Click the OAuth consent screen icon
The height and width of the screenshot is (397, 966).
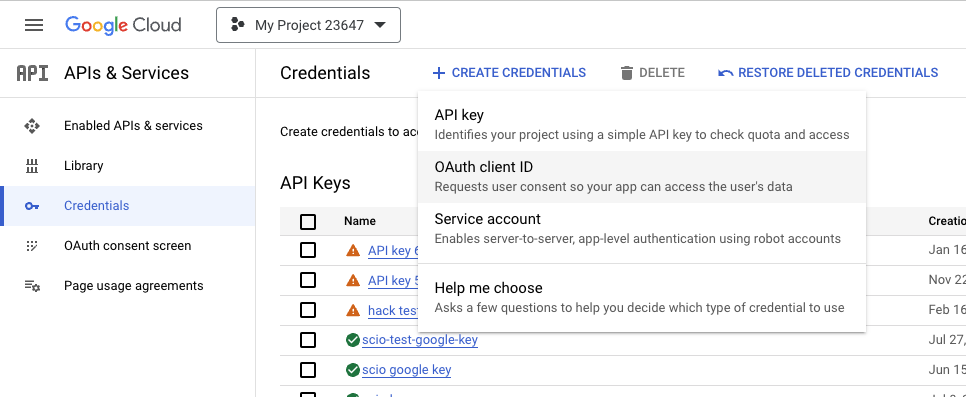32,246
